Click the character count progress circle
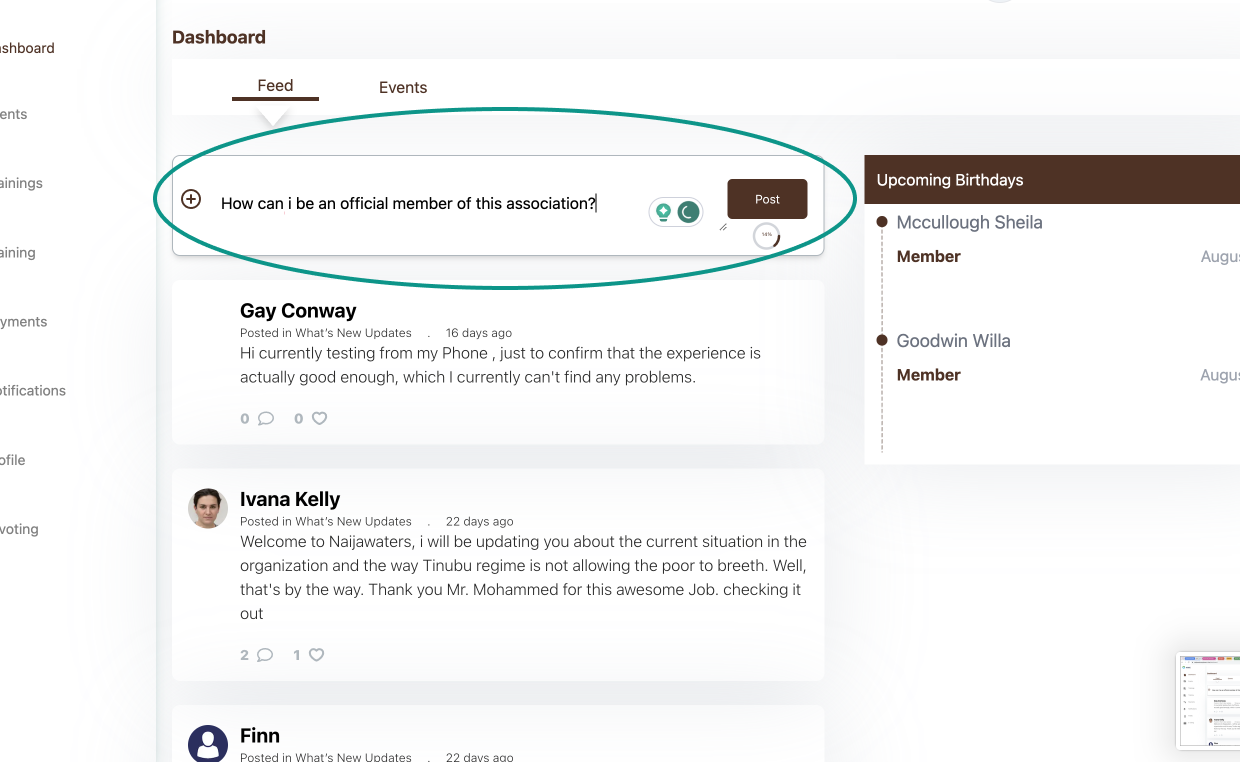 [x=766, y=236]
